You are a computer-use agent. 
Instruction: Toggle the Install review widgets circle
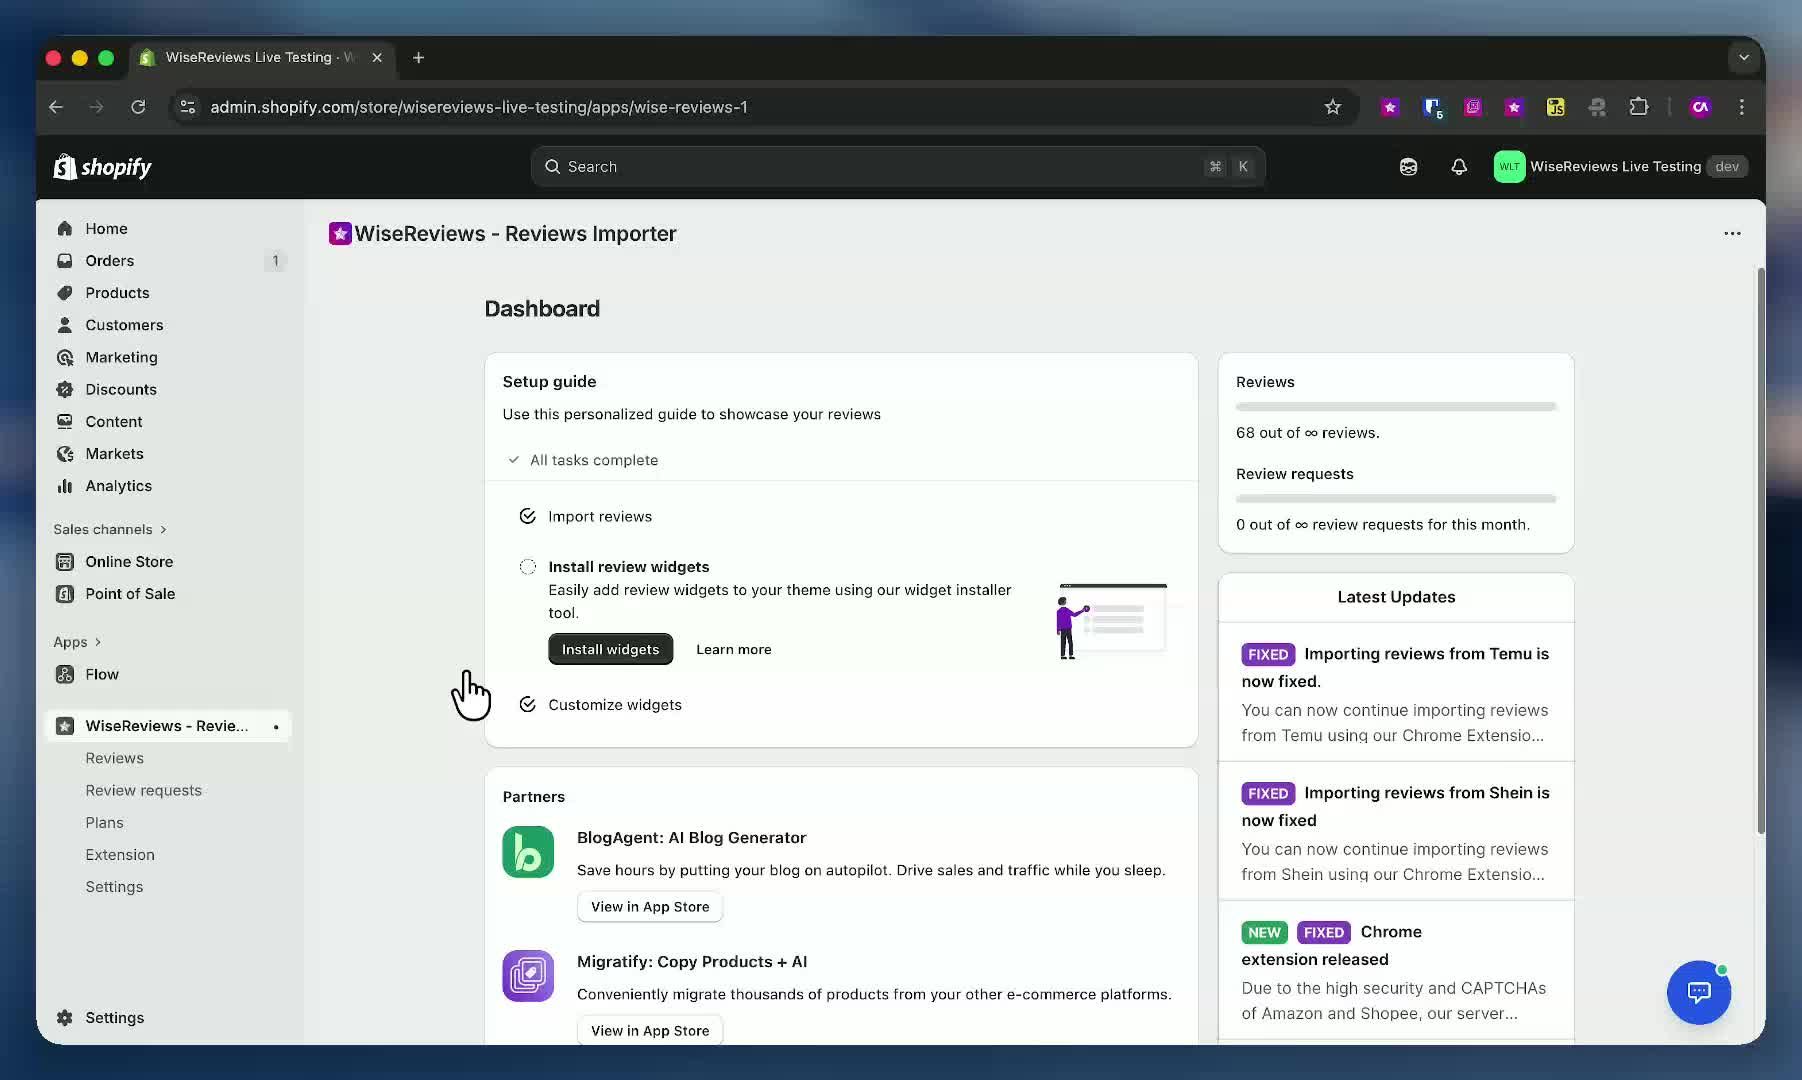coord(527,567)
